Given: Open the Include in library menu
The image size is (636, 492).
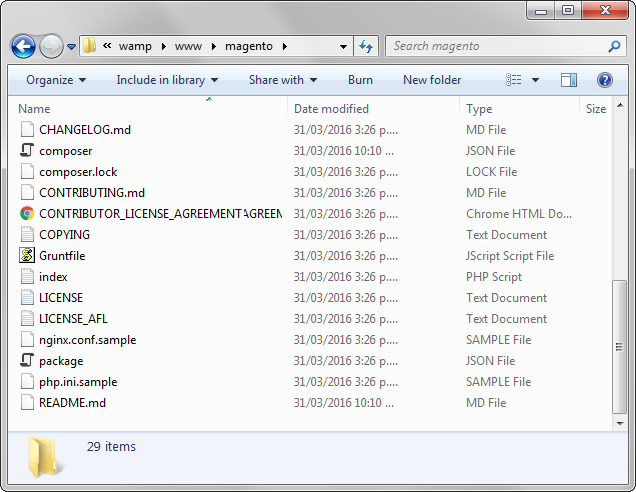Looking at the screenshot, I should (x=167, y=80).
